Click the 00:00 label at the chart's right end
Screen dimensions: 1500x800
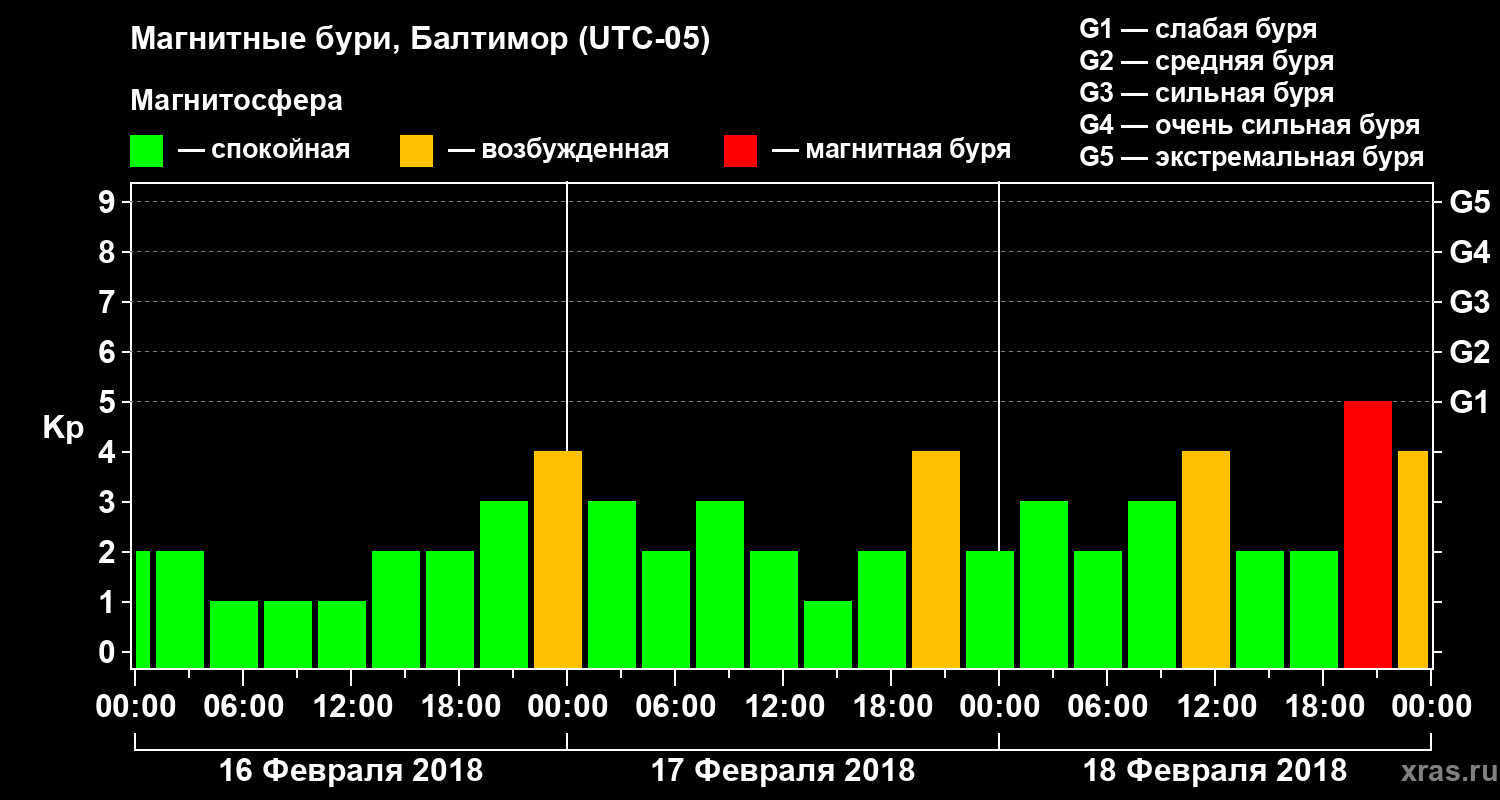tap(1431, 706)
